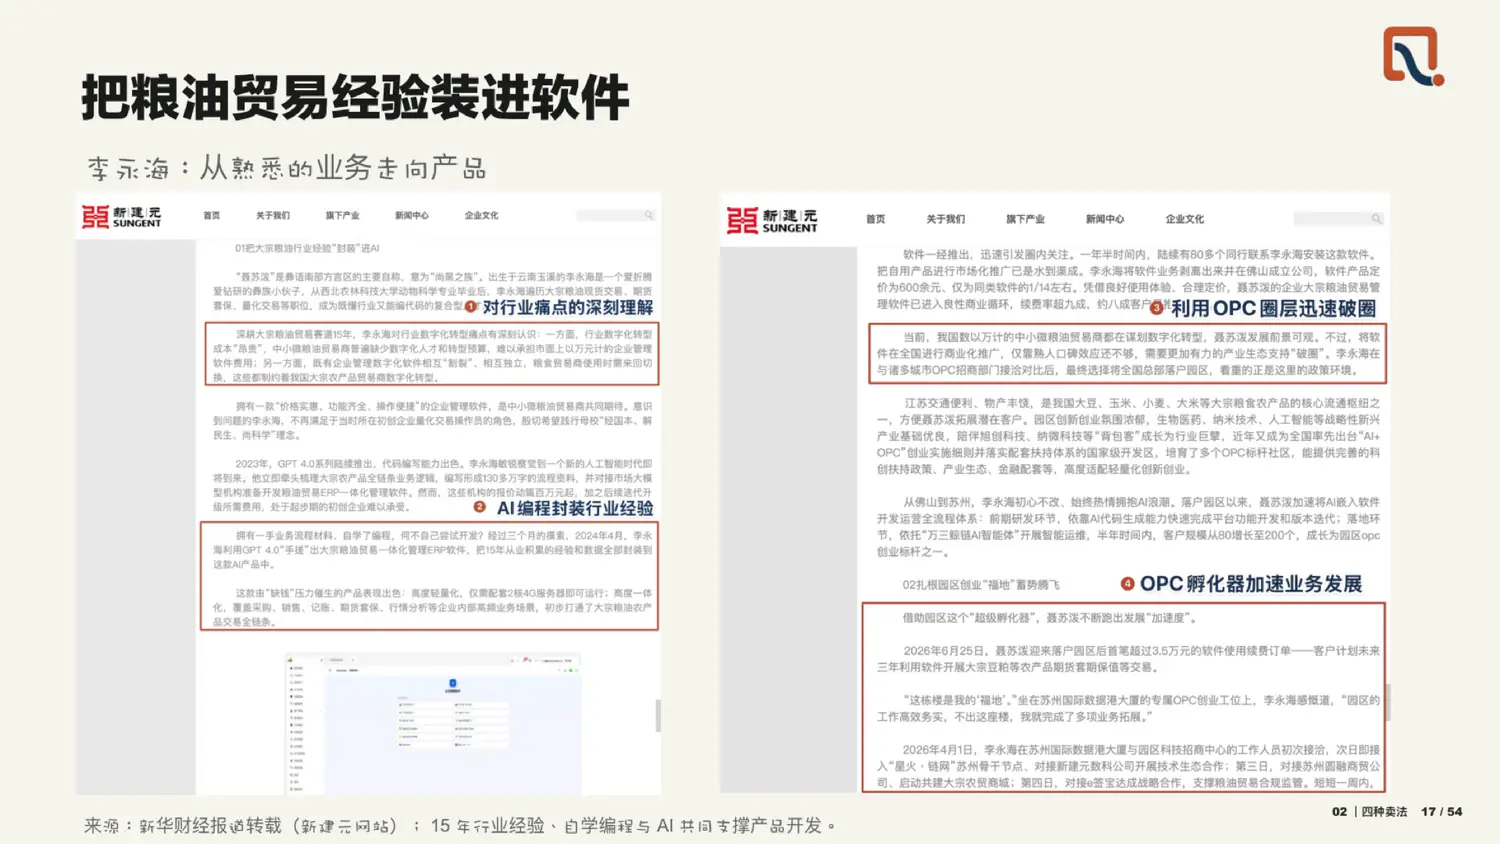The height and width of the screenshot is (844, 1500).
Task: Click the paragraph starting "2026年4月1日"
Action: coord(1128,766)
